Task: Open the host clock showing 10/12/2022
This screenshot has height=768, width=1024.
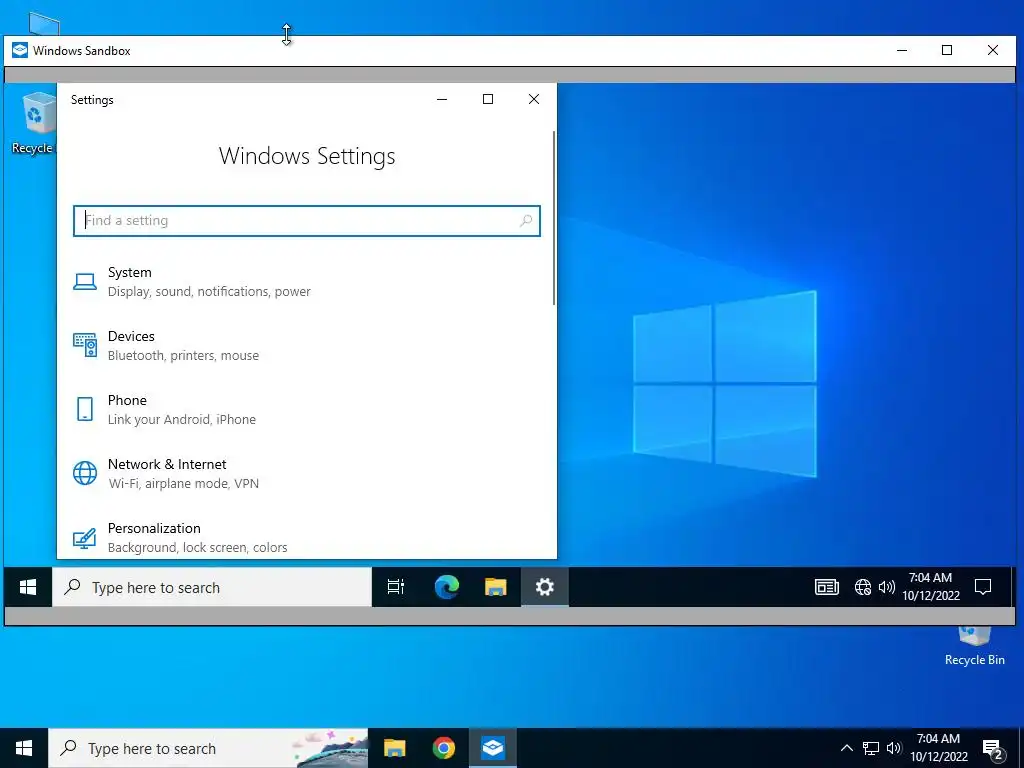Action: click(x=938, y=748)
